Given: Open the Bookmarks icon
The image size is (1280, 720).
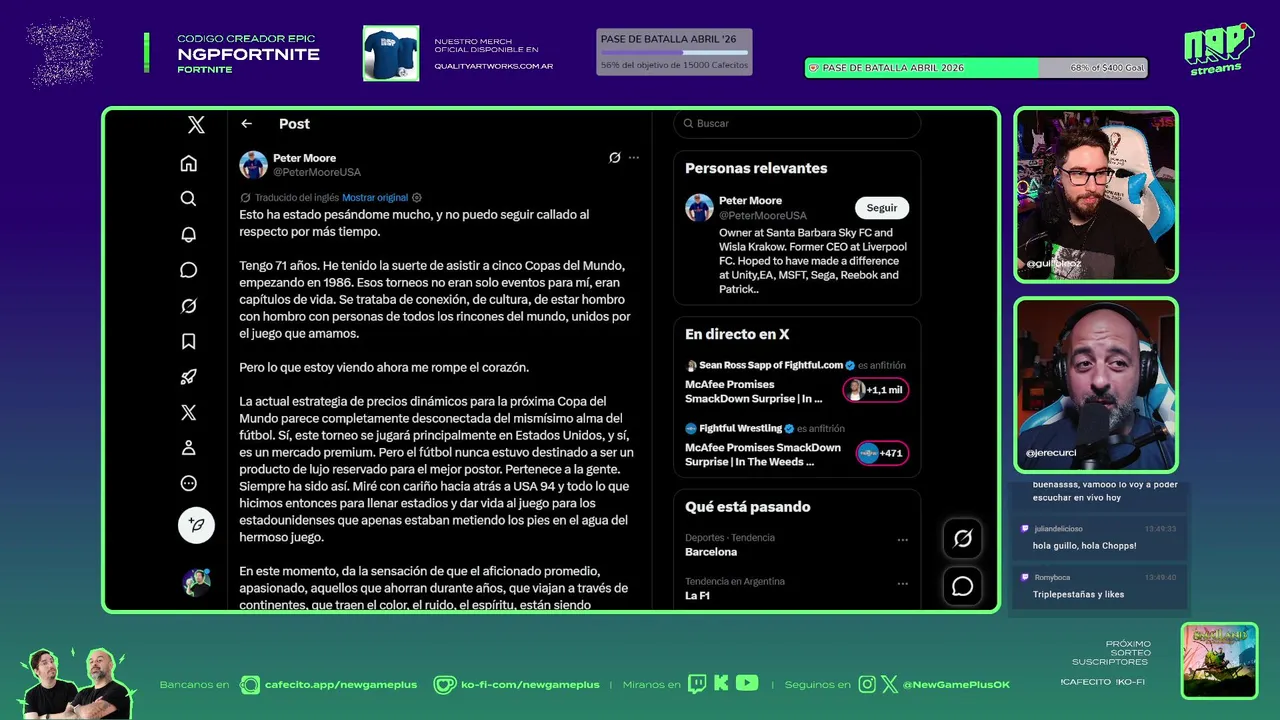Looking at the screenshot, I should (188, 341).
